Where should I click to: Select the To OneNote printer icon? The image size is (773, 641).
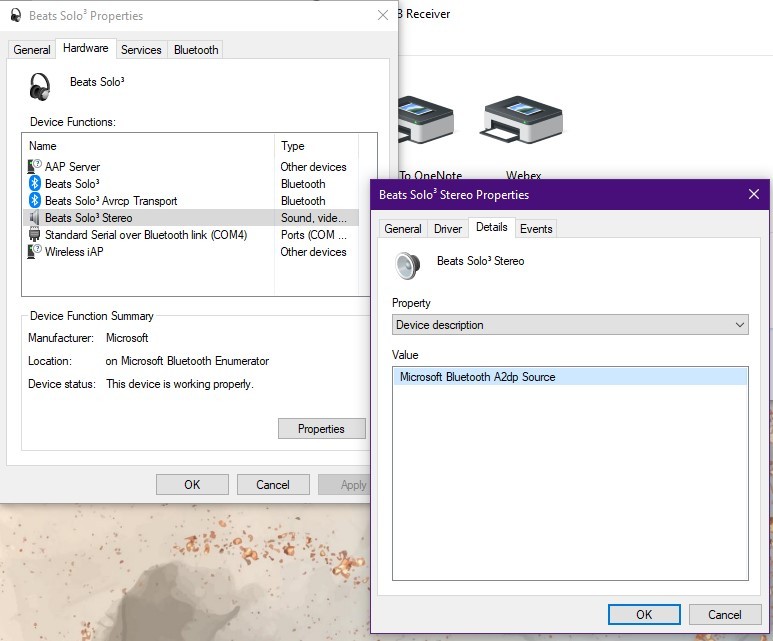point(426,119)
